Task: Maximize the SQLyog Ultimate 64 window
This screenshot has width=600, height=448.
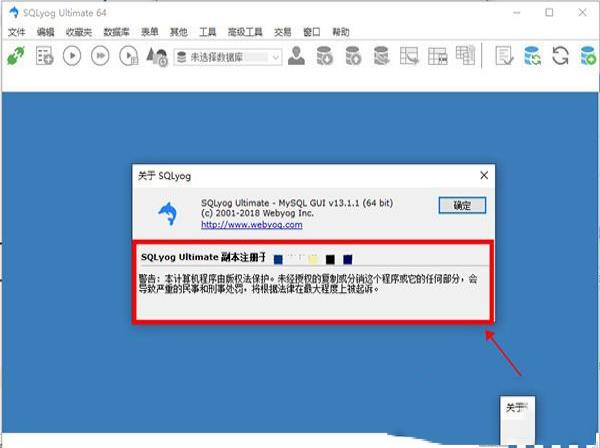Action: point(549,13)
